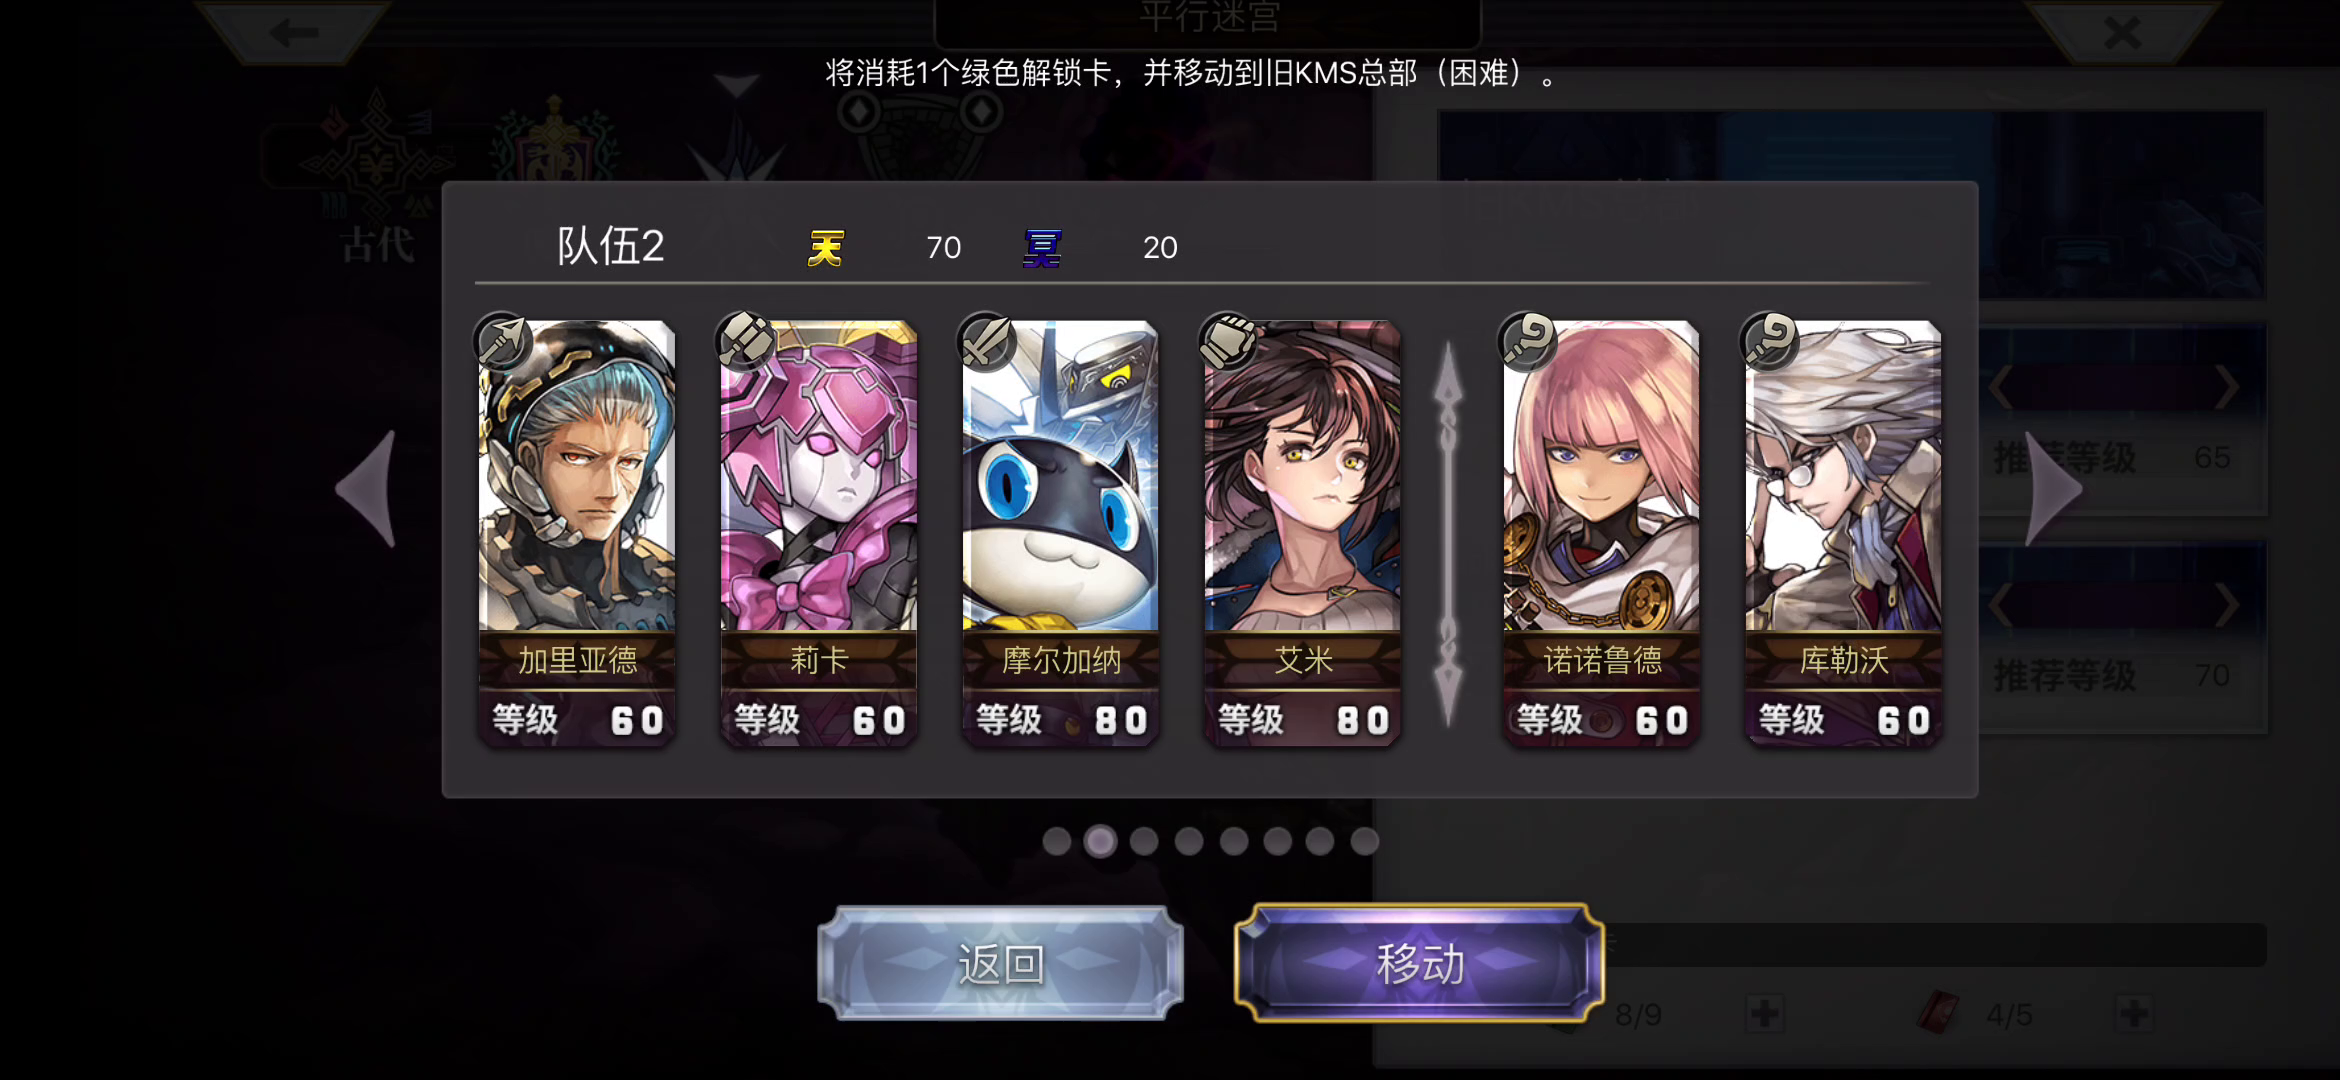This screenshot has width=2340, height=1080.
Task: Select the third team page dot
Action: point(1144,841)
